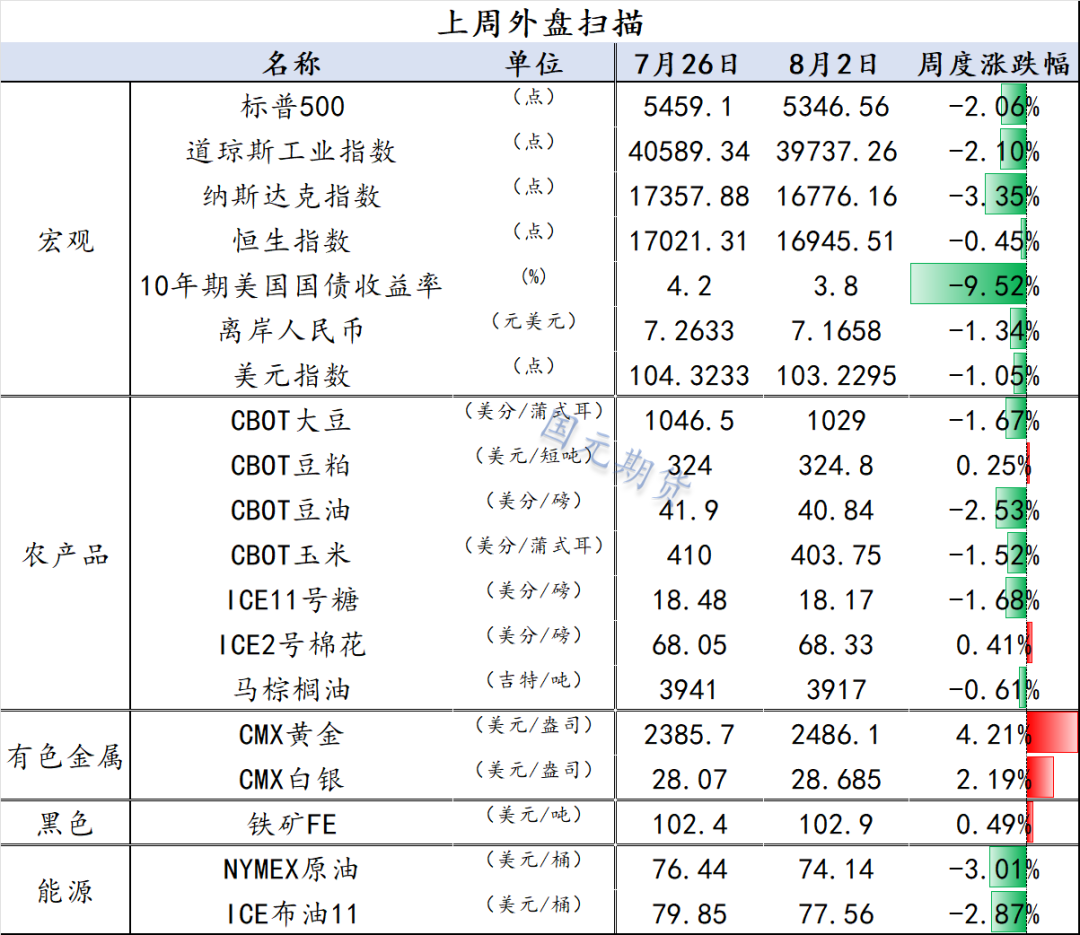Select the value 18.48

(689, 600)
